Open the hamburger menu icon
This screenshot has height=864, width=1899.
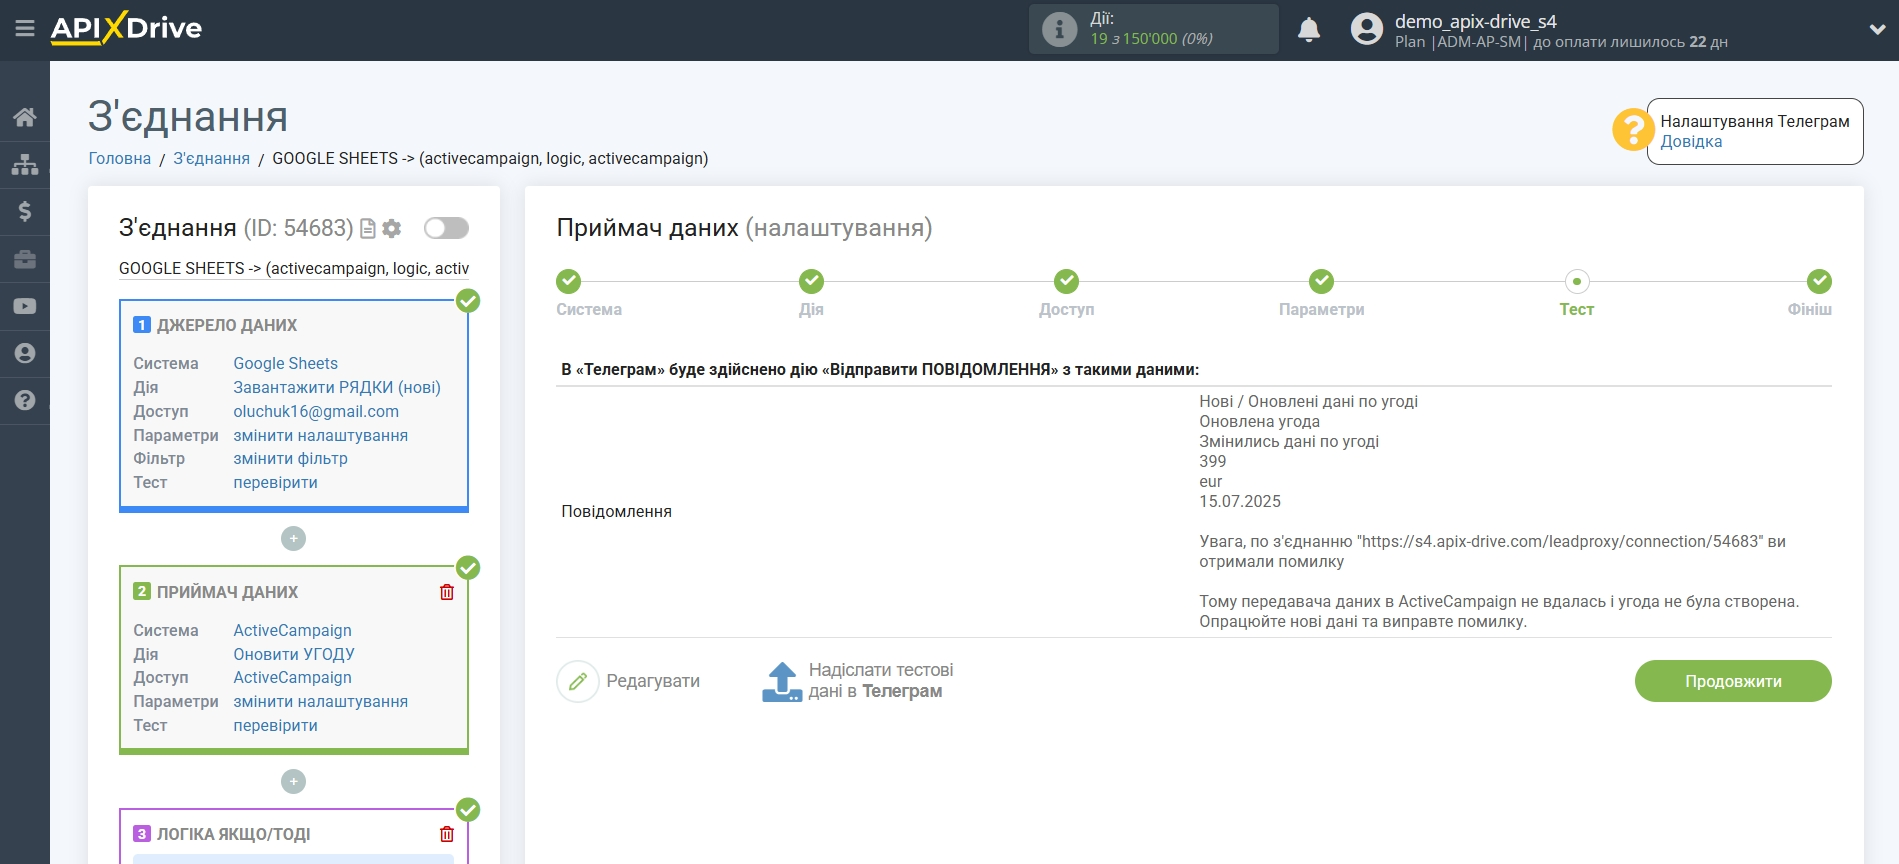25,29
